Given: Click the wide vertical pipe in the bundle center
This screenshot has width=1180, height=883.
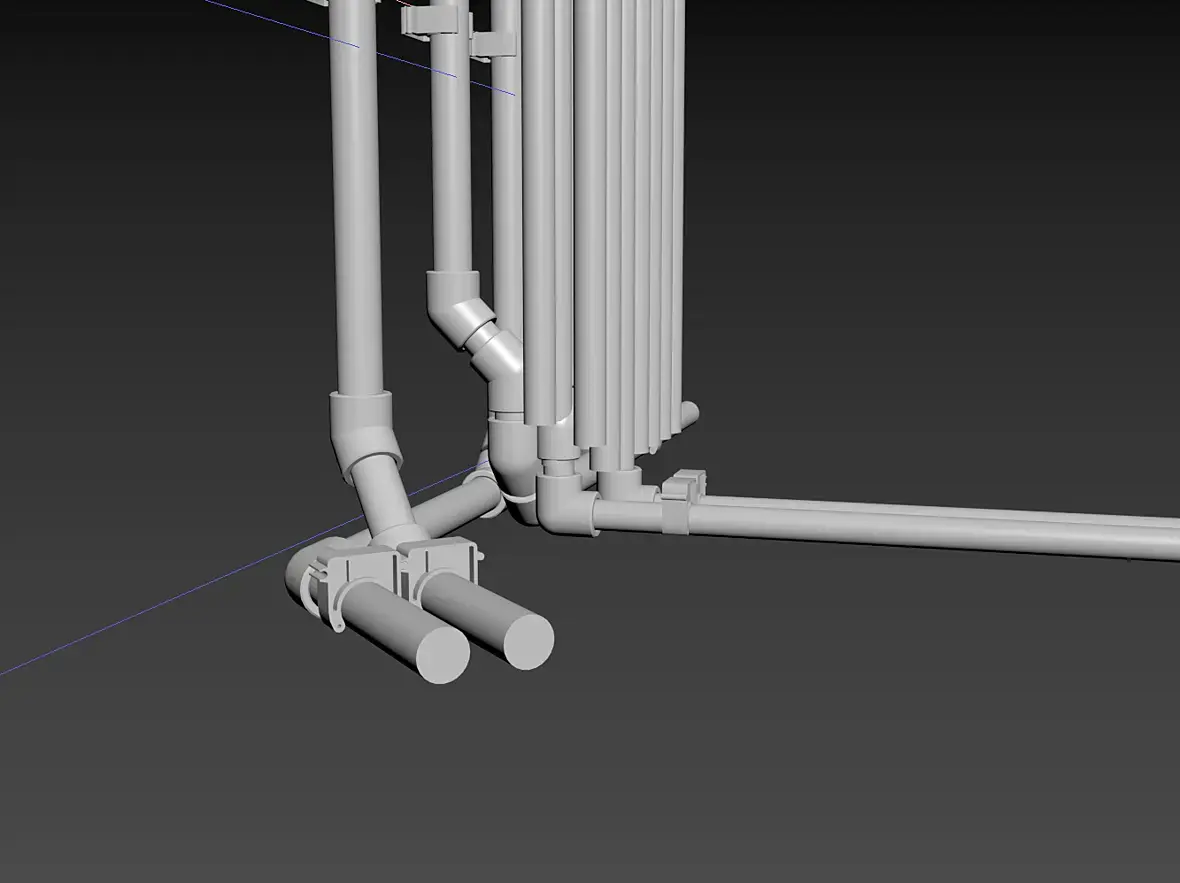Looking at the screenshot, I should pyautogui.click(x=591, y=226).
